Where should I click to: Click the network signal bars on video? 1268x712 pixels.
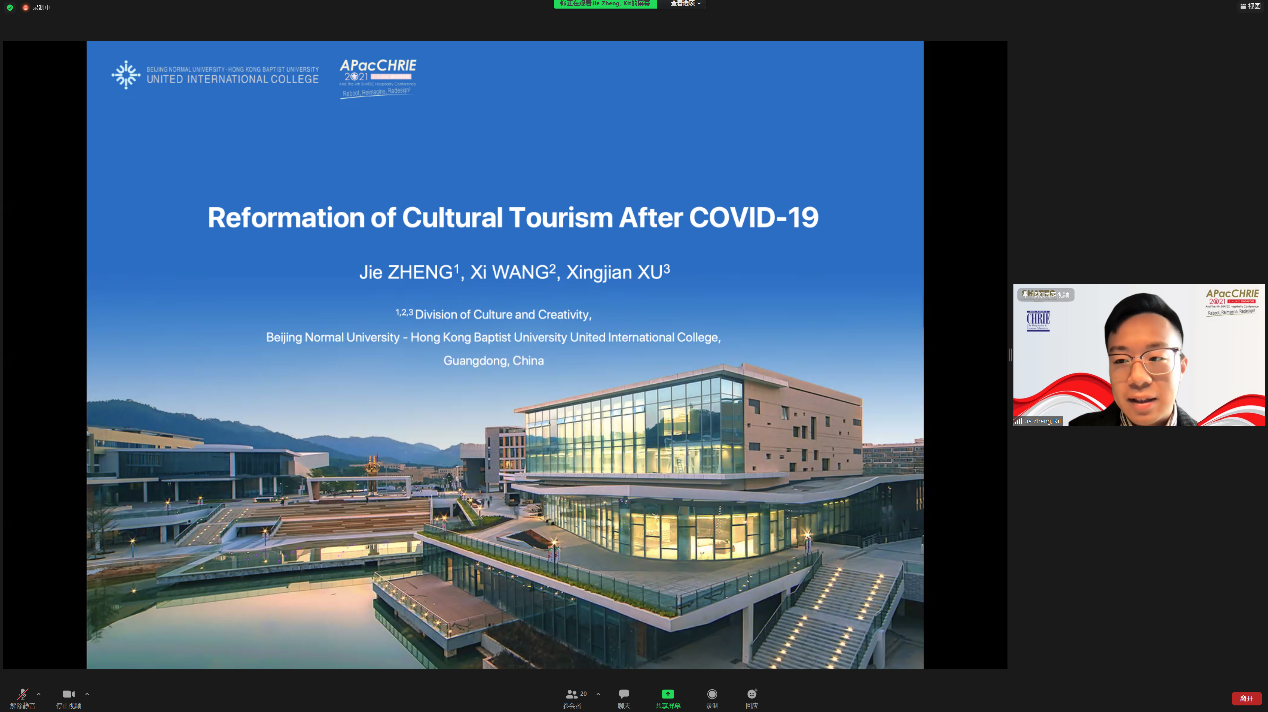[1019, 421]
